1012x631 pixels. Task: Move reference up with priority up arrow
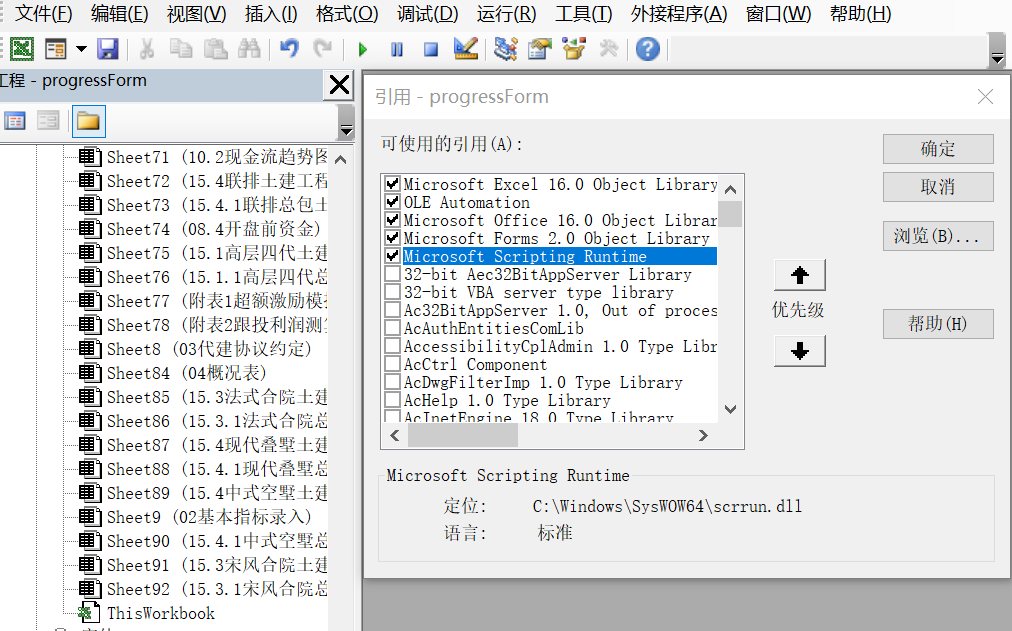coord(800,275)
